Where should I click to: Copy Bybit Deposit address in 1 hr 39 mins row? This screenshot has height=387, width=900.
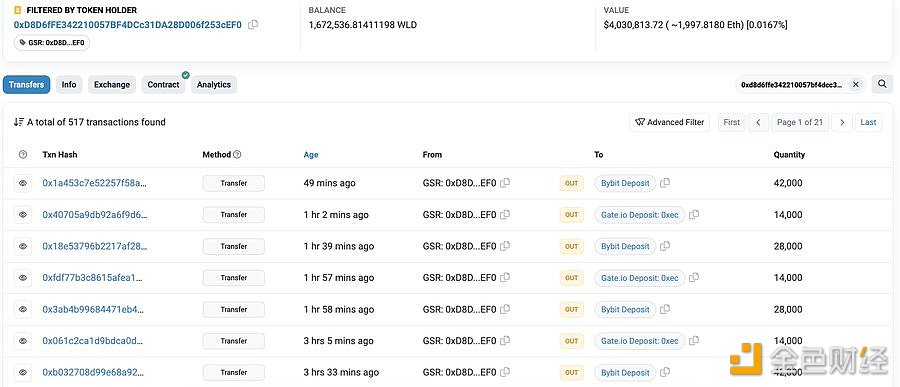click(665, 246)
